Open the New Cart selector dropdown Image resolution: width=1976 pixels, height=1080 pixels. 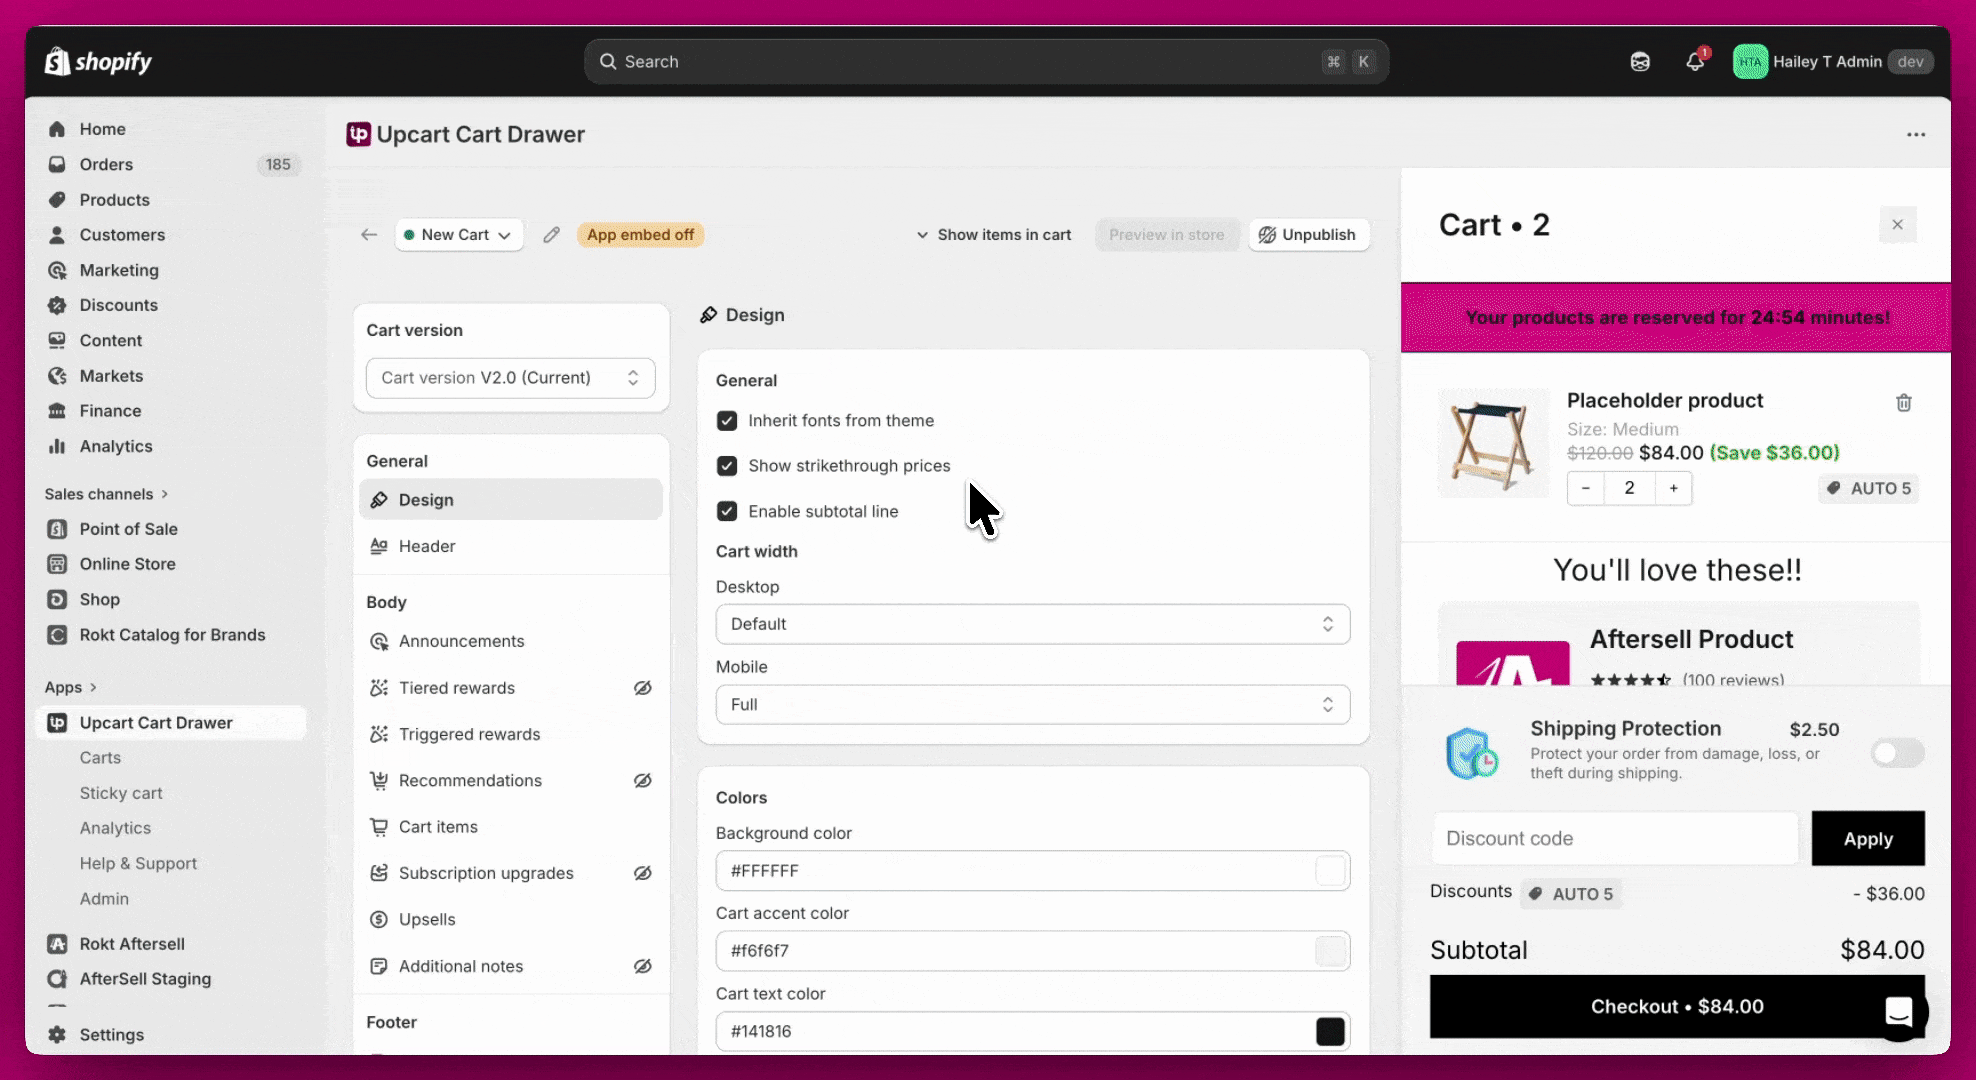pyautogui.click(x=459, y=235)
